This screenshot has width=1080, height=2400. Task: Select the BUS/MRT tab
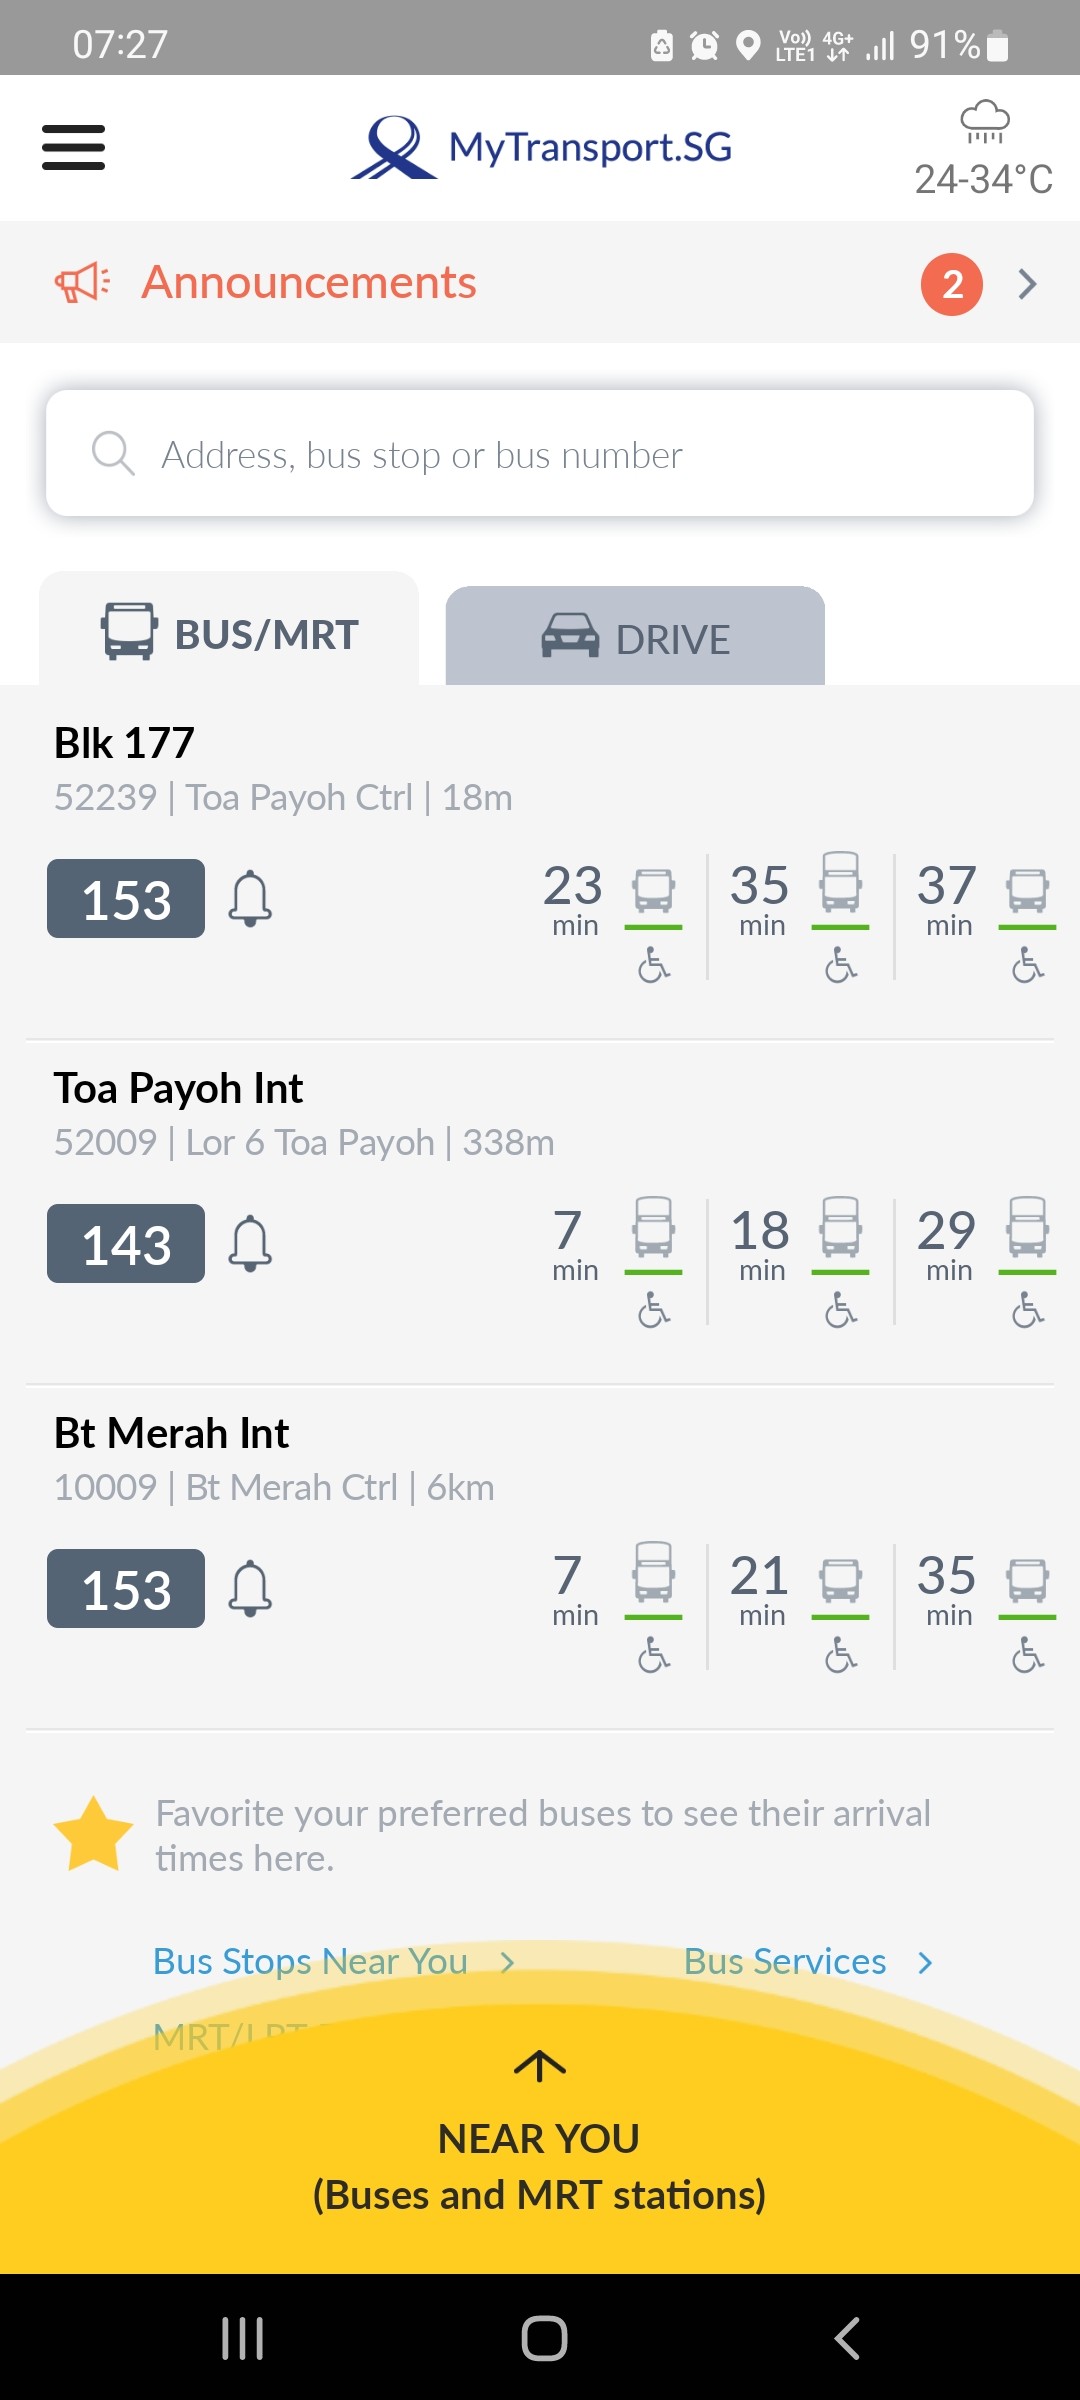229,630
